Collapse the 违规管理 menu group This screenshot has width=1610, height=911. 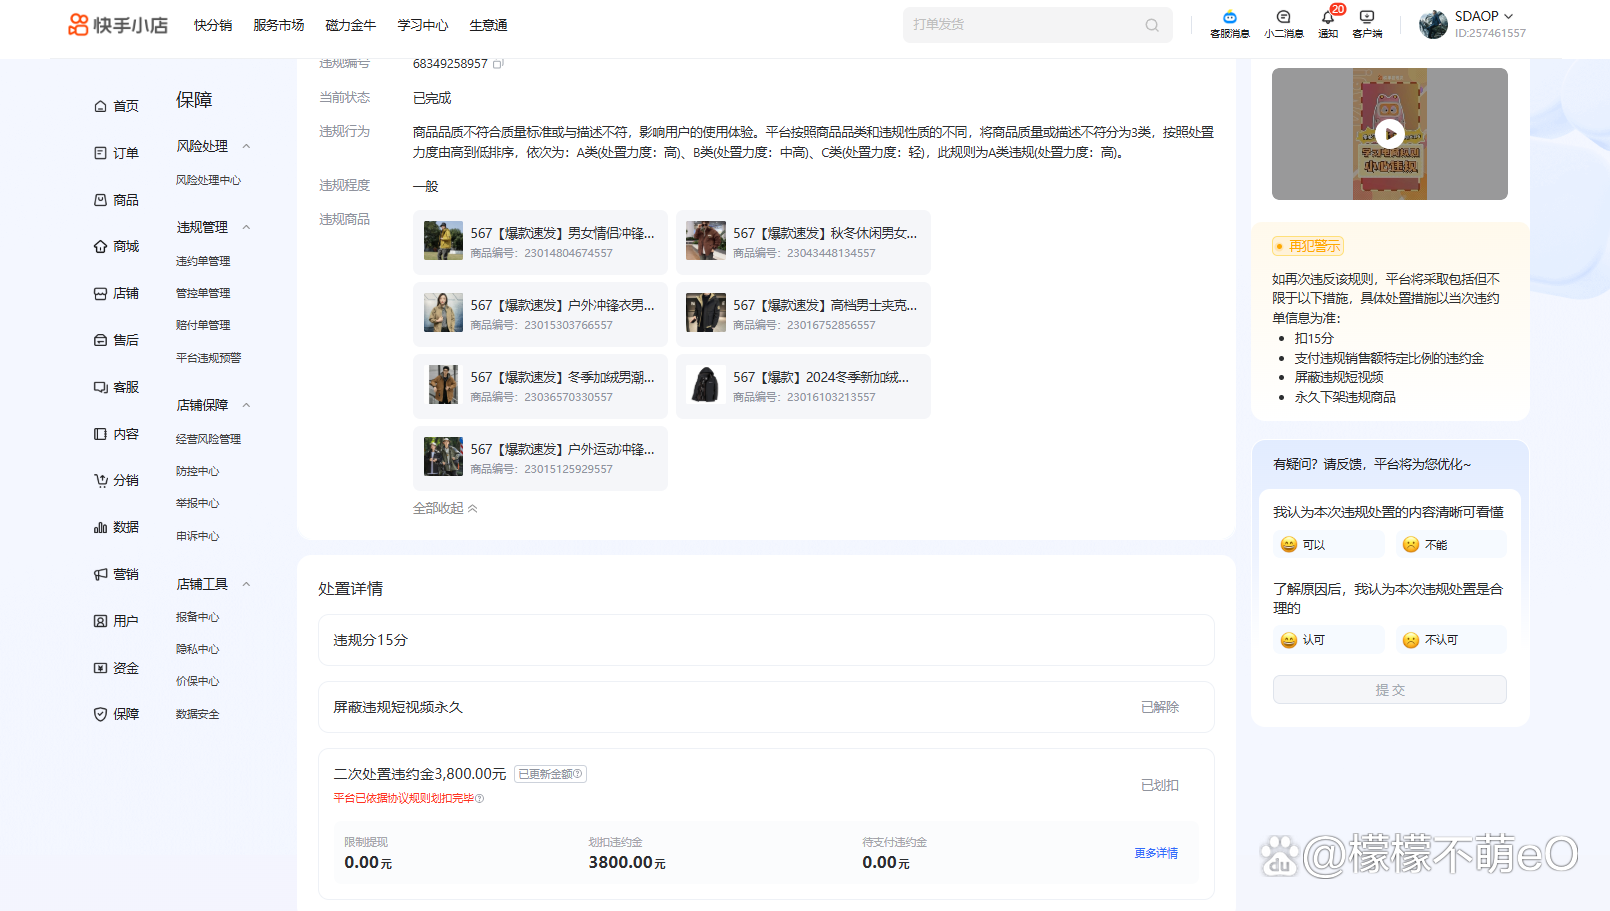(x=246, y=227)
